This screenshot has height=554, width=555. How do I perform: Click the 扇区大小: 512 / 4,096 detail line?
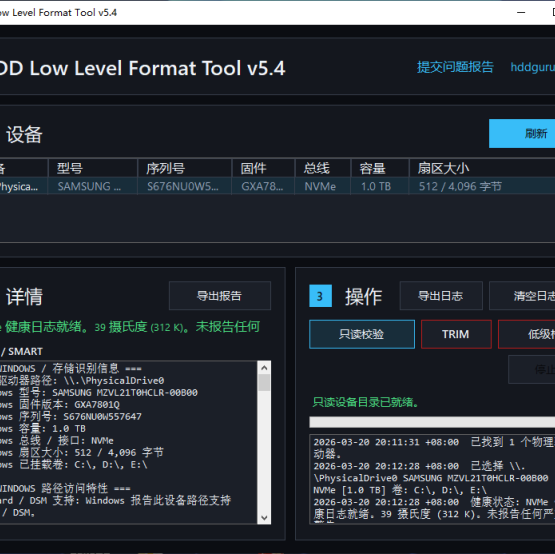click(82, 452)
